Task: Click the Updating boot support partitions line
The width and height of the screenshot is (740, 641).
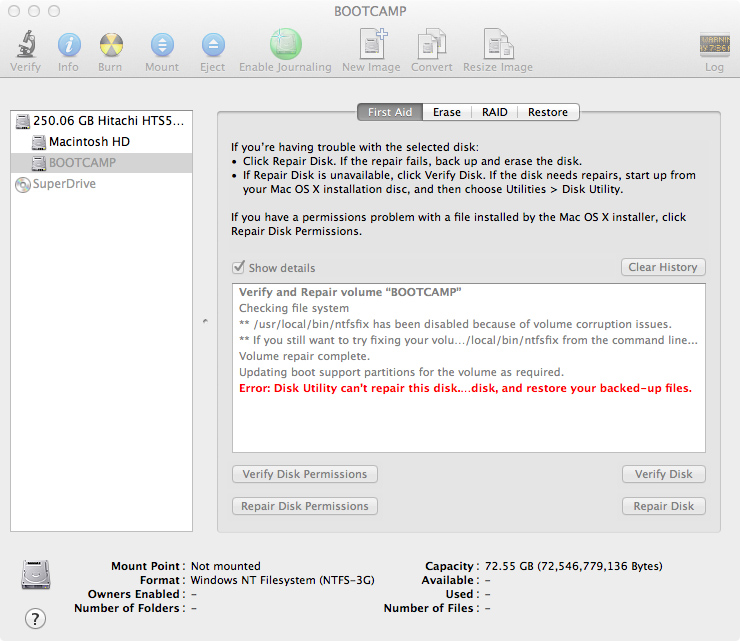Action: click(x=401, y=372)
